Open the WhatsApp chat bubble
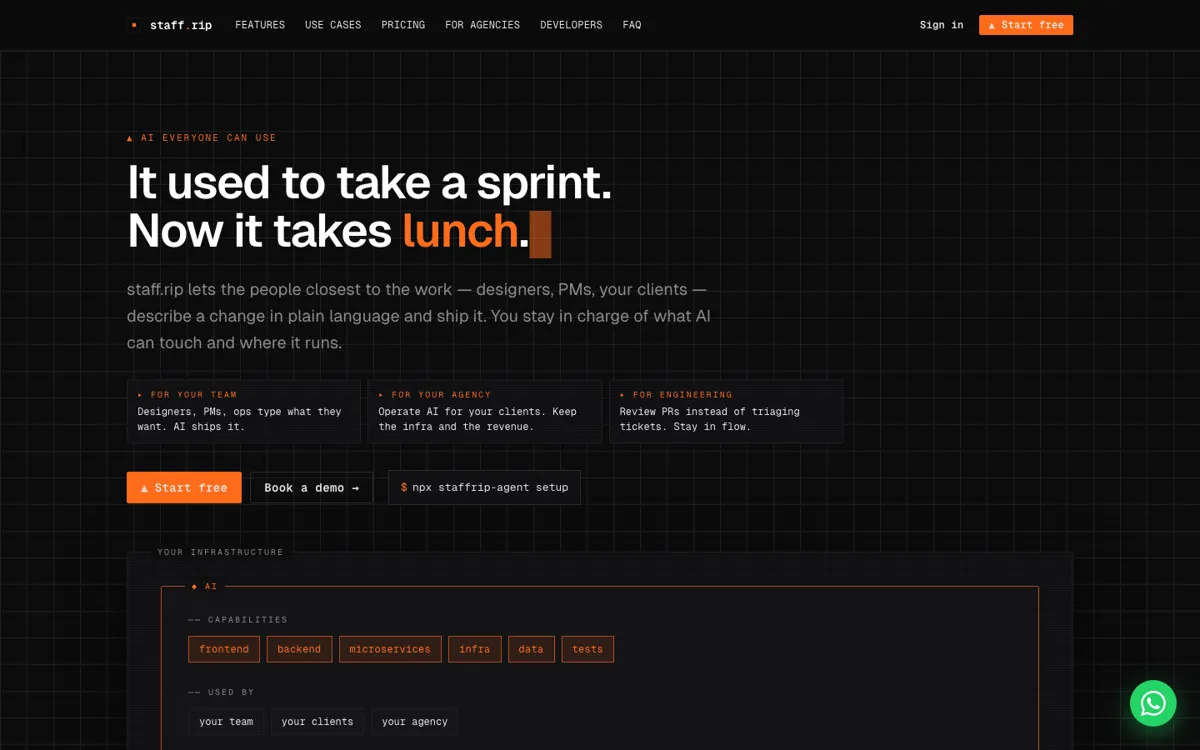Image resolution: width=1200 pixels, height=750 pixels. point(1153,703)
